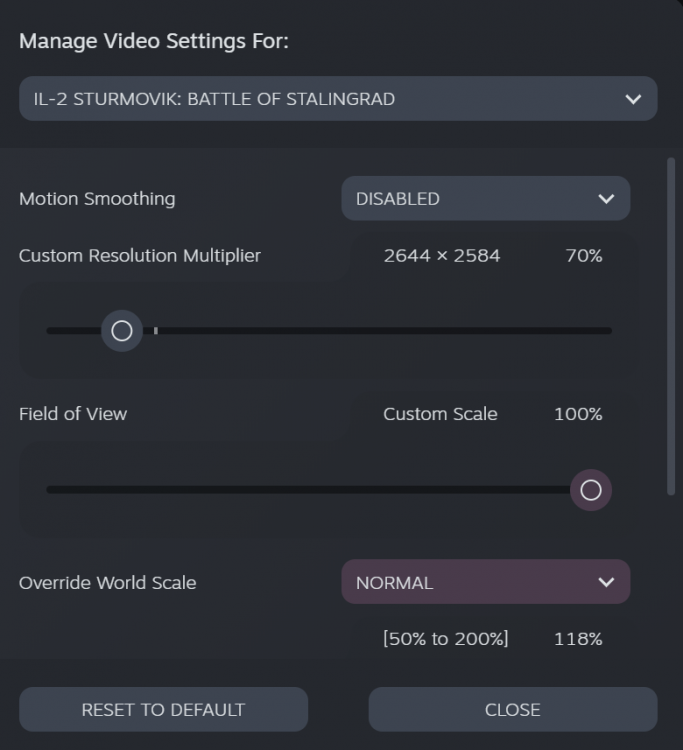The image size is (683, 750).
Task: Click the Motion Smoothing label
Action: pyautogui.click(x=97, y=199)
